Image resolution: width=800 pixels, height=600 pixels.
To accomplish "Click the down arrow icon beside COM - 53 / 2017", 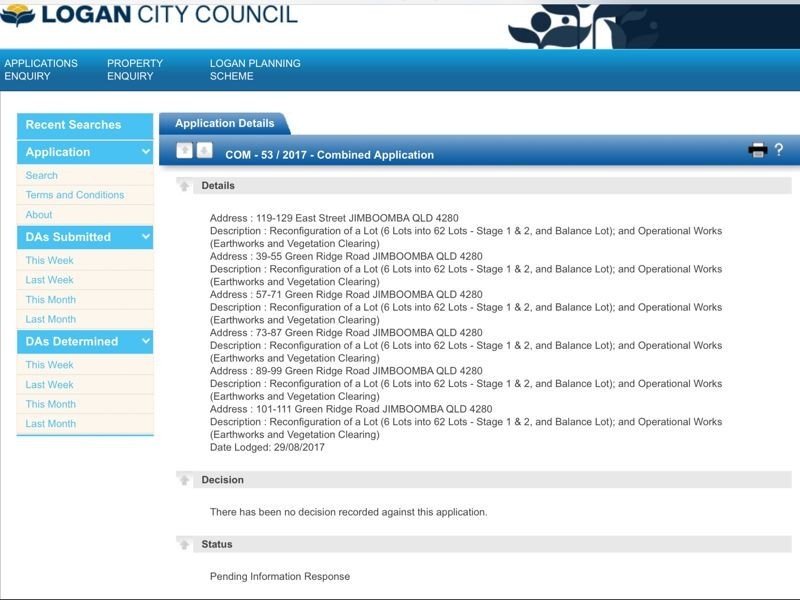I will 204,151.
